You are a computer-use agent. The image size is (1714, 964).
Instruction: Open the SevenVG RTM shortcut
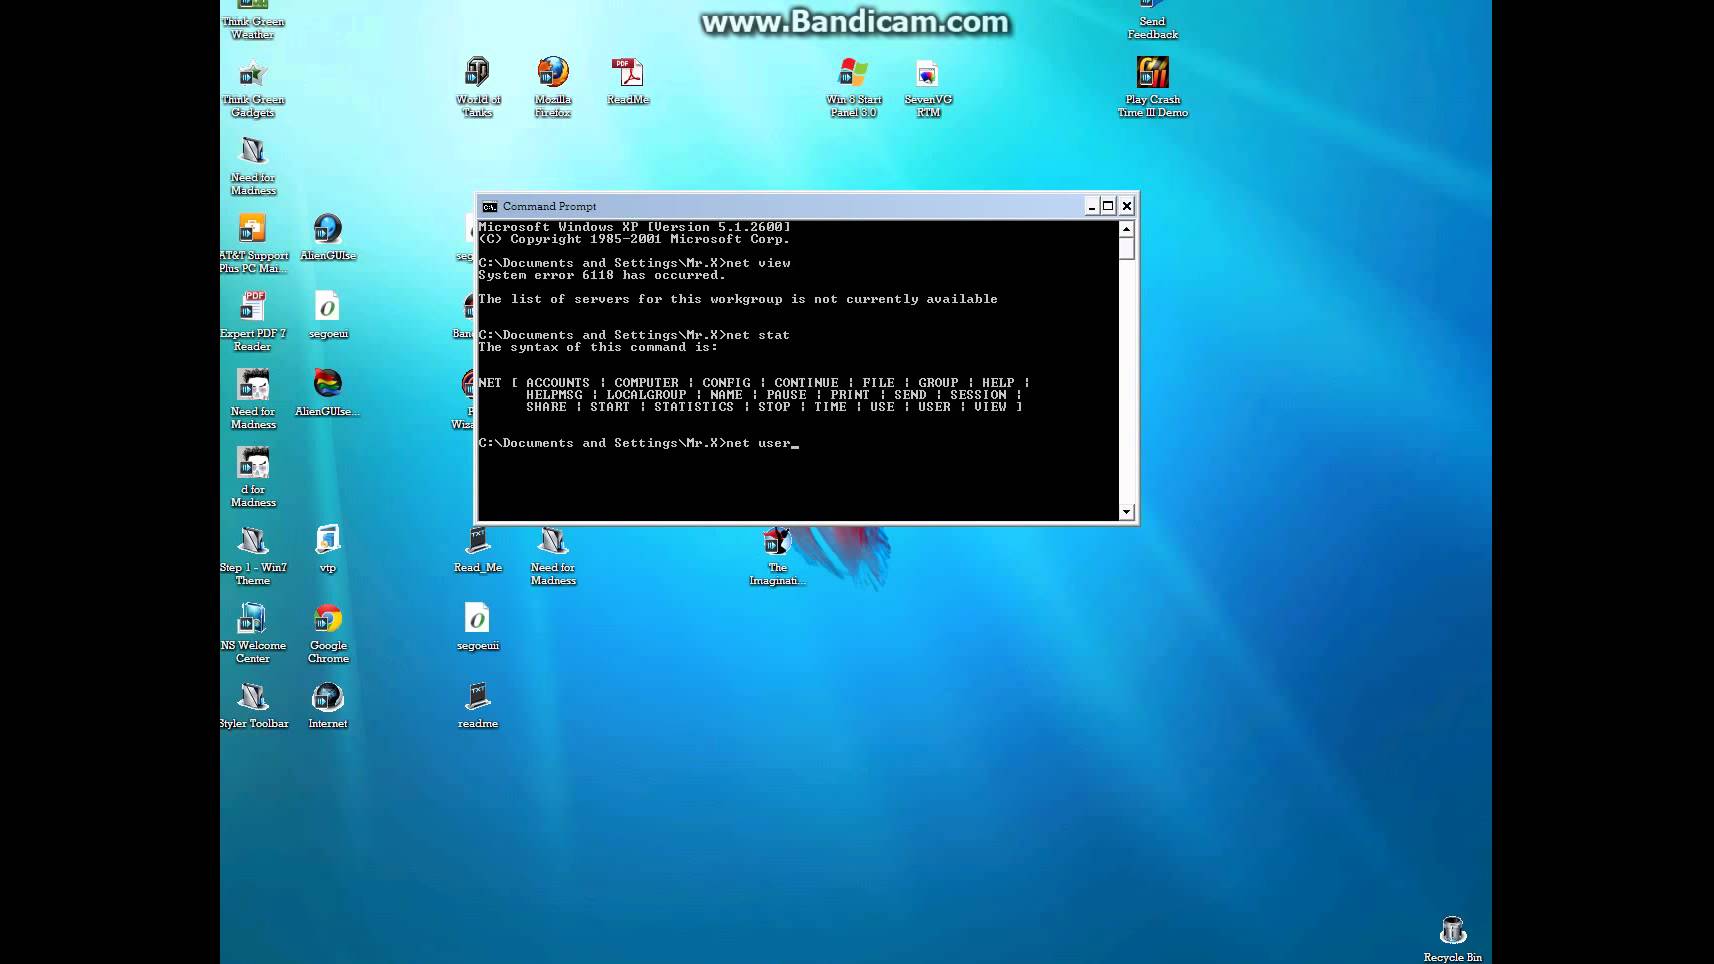pyautogui.click(x=926, y=72)
